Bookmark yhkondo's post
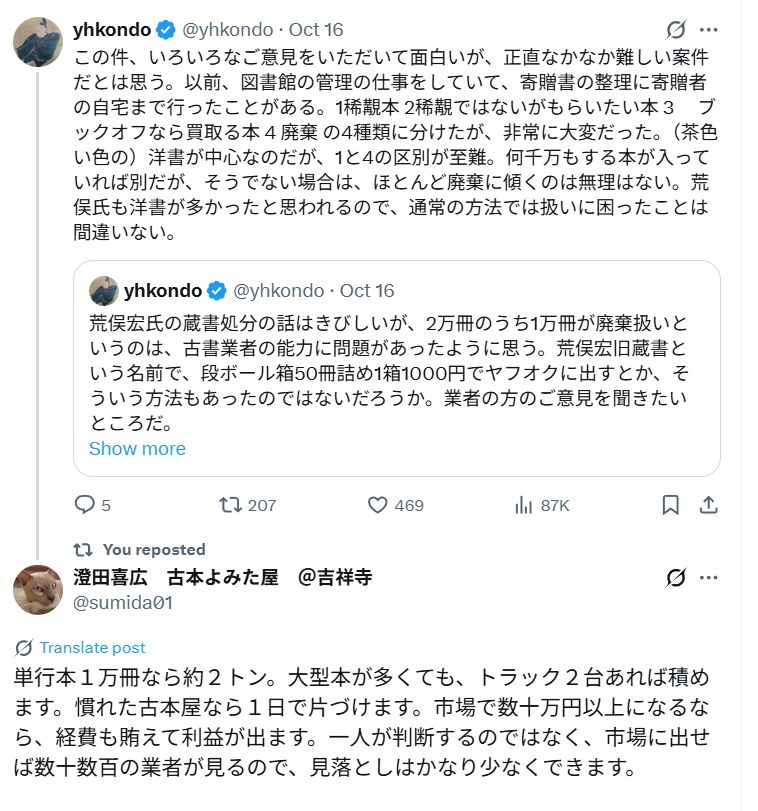Viewport: 758px width, 811px height. pos(671,505)
